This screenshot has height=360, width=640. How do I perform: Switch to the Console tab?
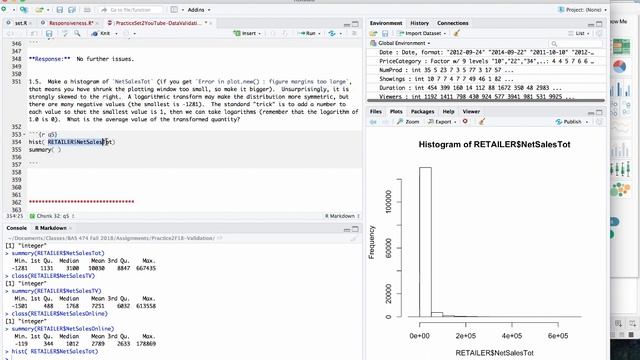[x=17, y=228]
